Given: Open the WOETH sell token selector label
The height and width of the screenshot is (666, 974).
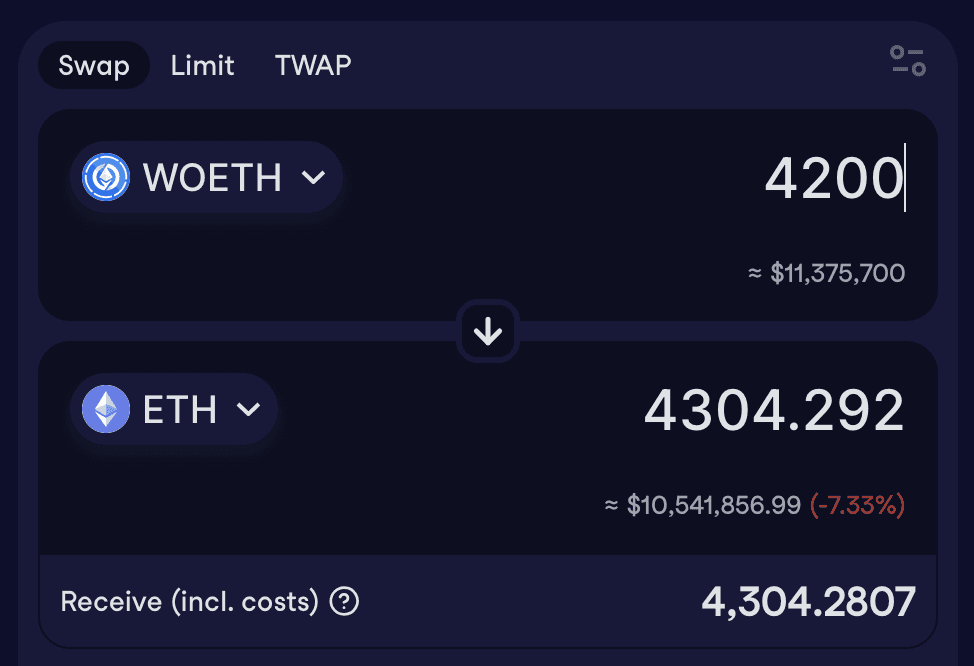Looking at the screenshot, I should click(x=212, y=178).
